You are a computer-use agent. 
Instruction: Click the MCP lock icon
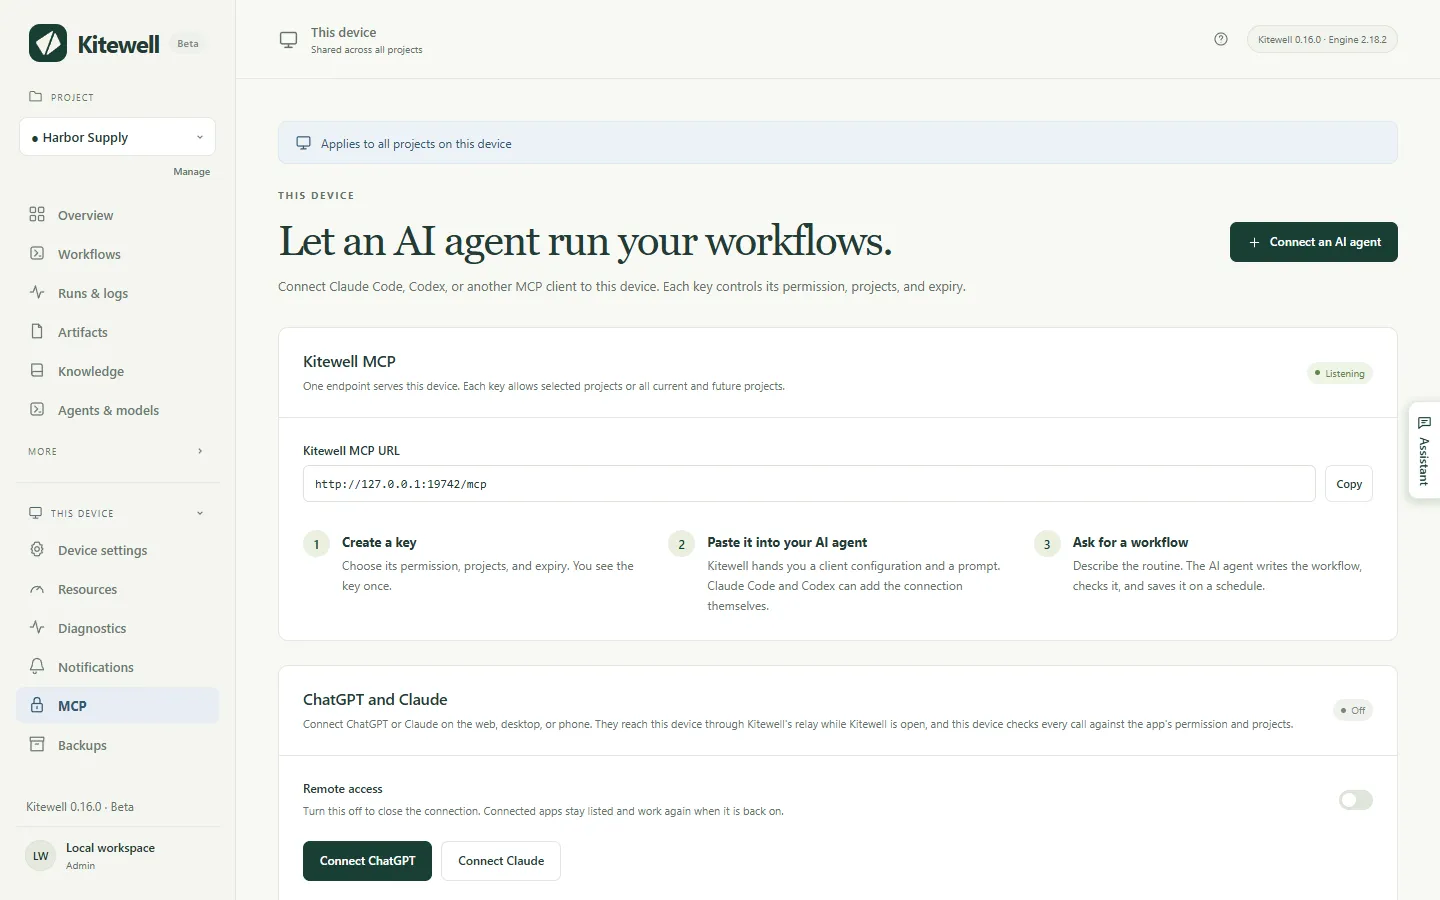coord(37,705)
